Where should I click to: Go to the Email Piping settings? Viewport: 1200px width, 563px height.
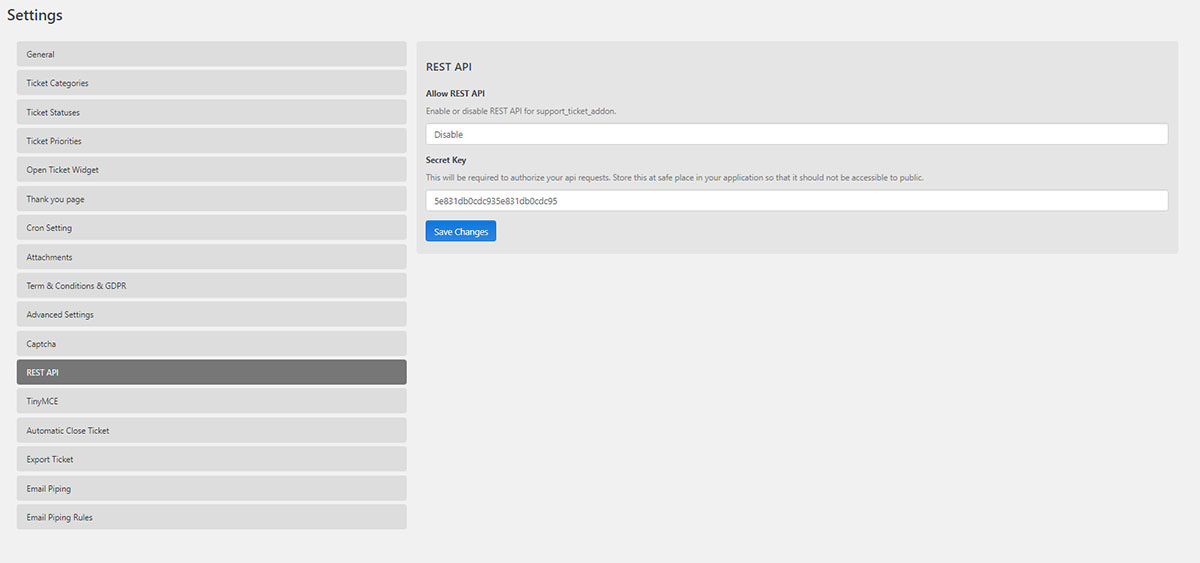point(211,488)
